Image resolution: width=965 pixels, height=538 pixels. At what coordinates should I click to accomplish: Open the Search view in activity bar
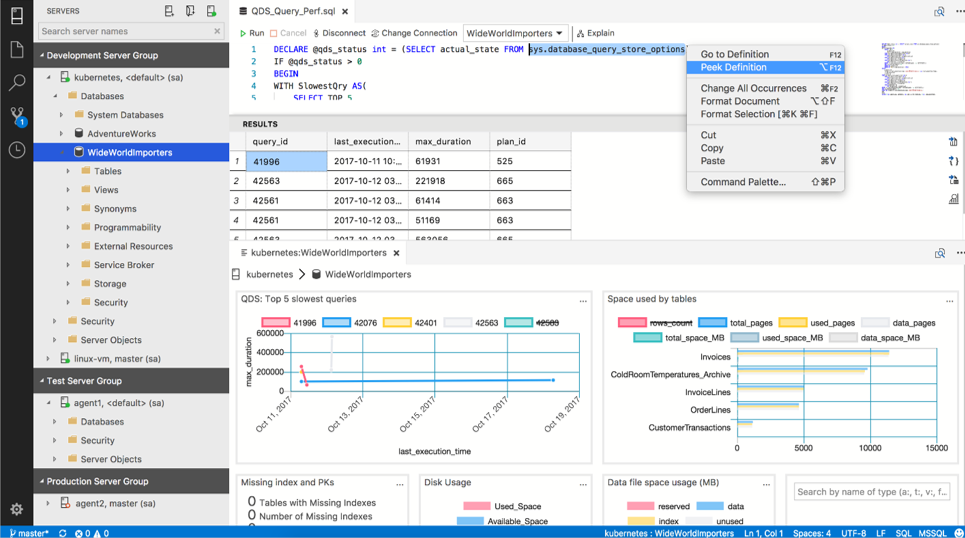coord(17,82)
